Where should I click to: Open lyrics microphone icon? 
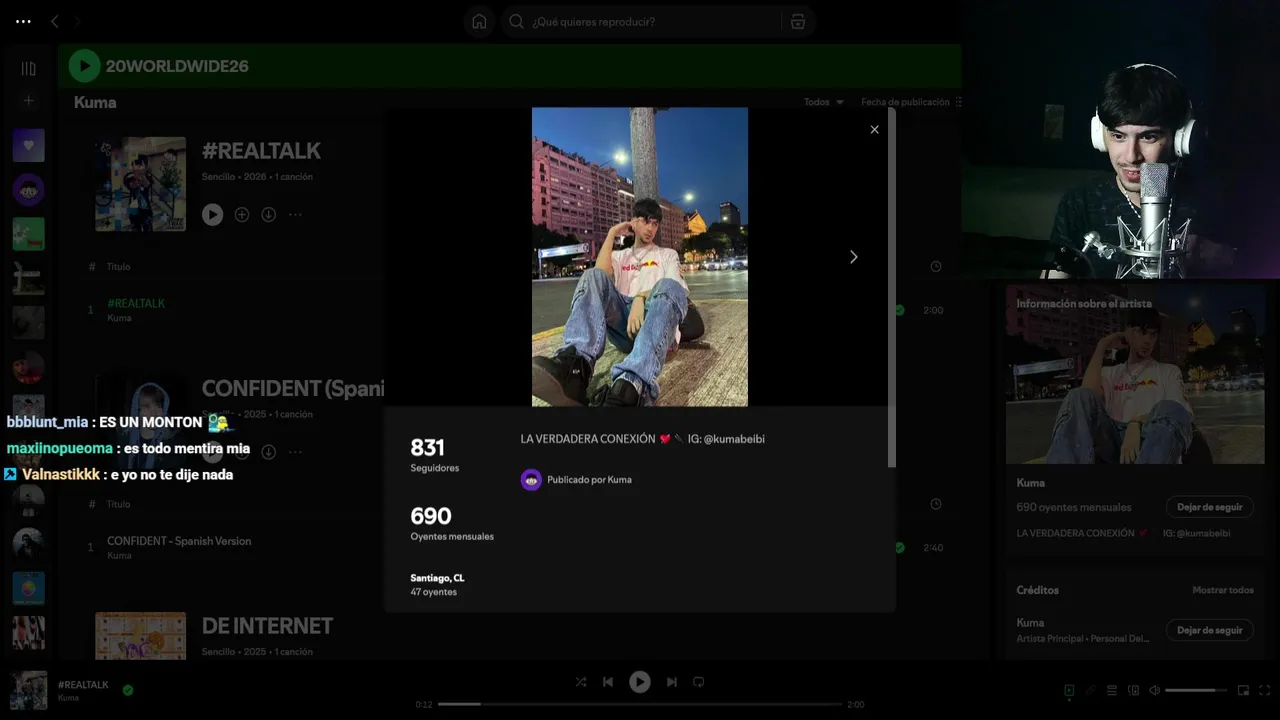tap(1091, 690)
